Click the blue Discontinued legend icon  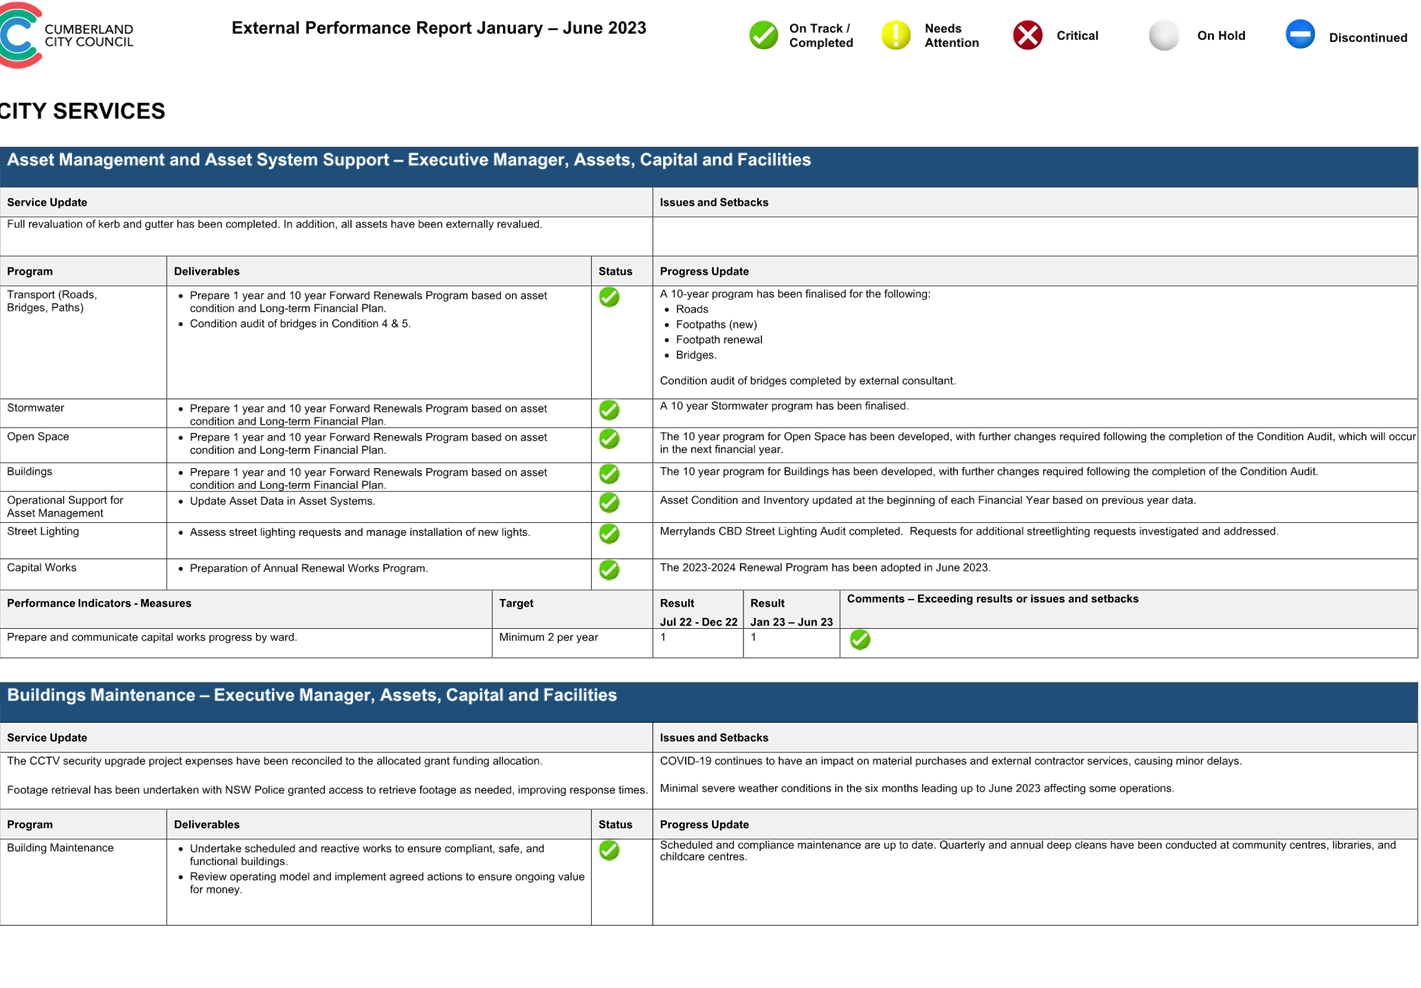coord(1300,34)
